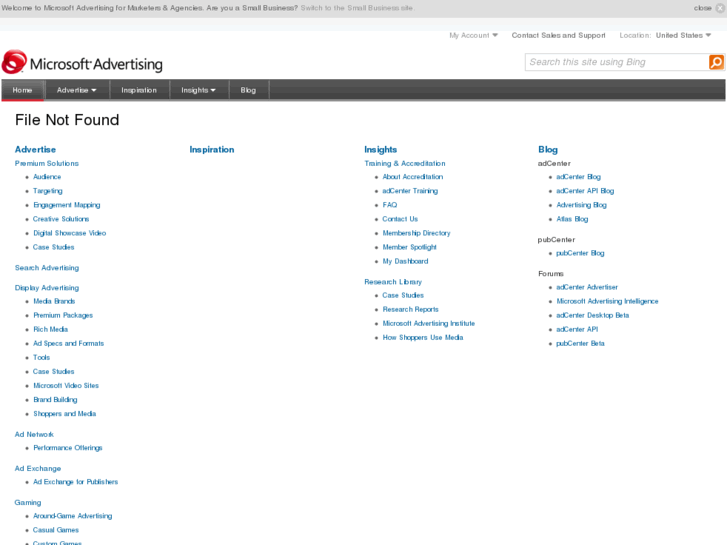Open the Advertising Blog link

(x=581, y=205)
